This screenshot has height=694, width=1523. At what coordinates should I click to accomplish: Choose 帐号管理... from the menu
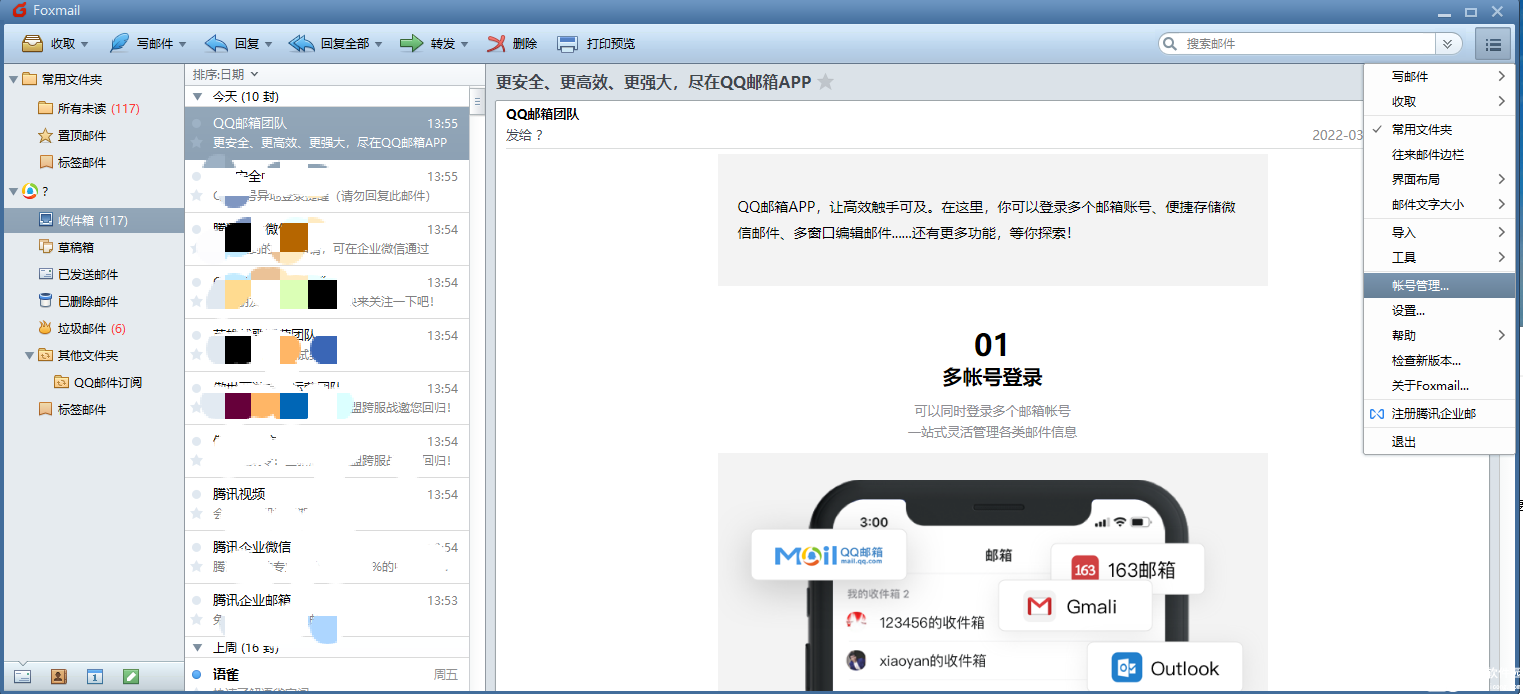pos(1440,285)
